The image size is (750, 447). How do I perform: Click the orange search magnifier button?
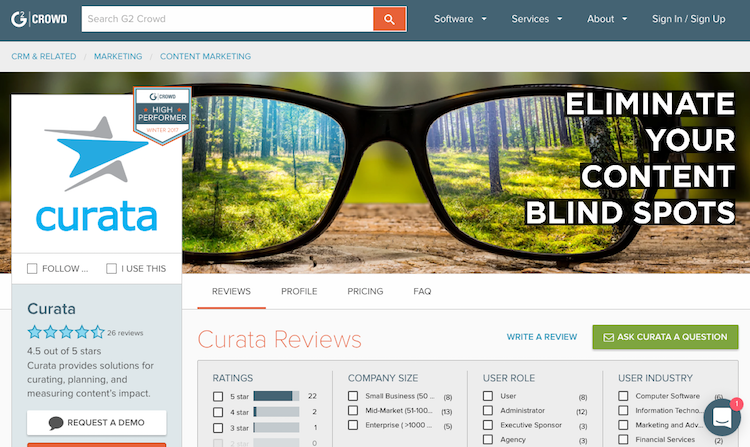pos(389,19)
